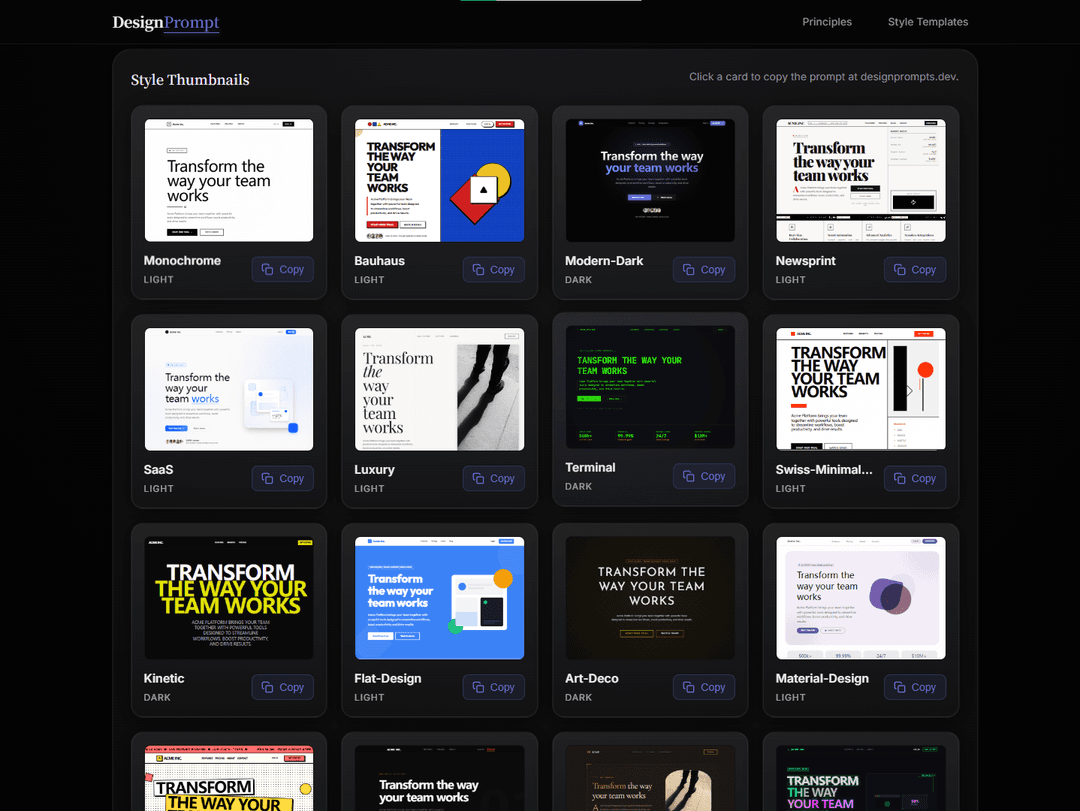This screenshot has height=811, width=1080.
Task: Click the Copy button on Bauhaus card
Action: pyautogui.click(x=493, y=269)
